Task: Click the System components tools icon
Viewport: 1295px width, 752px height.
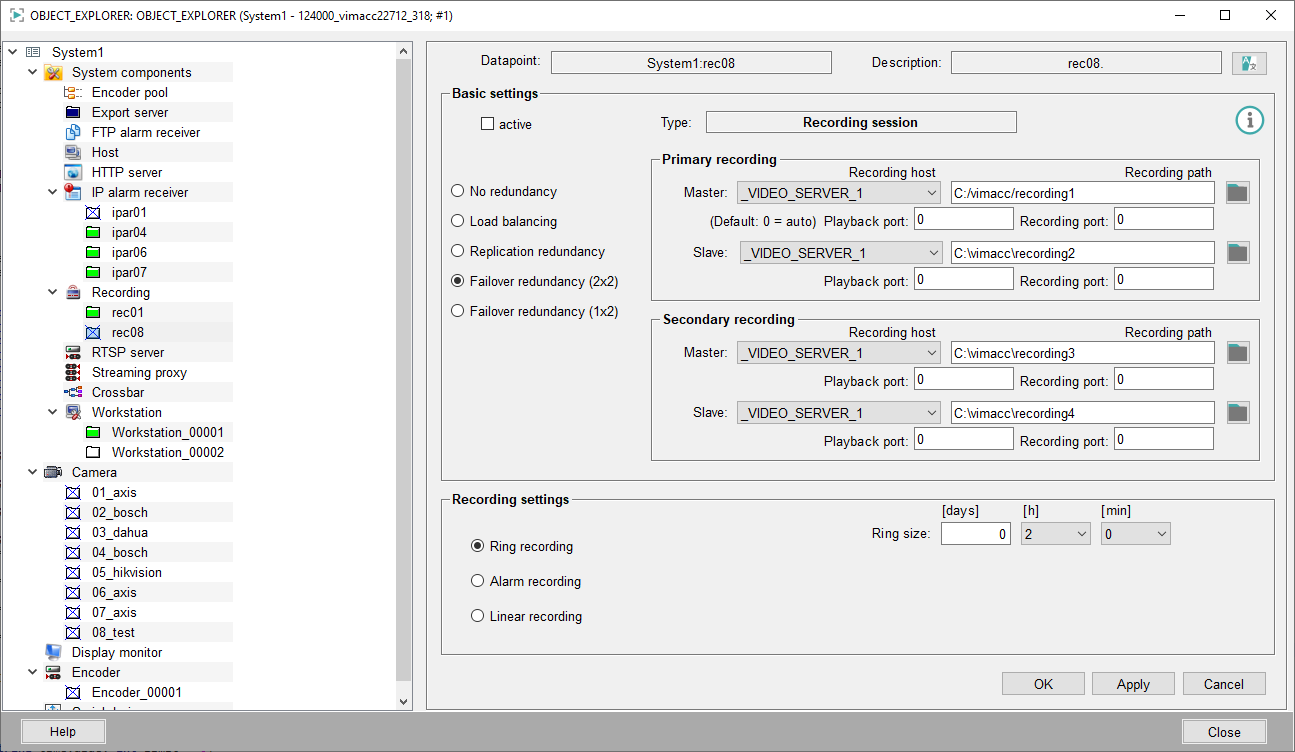Action: (53, 72)
